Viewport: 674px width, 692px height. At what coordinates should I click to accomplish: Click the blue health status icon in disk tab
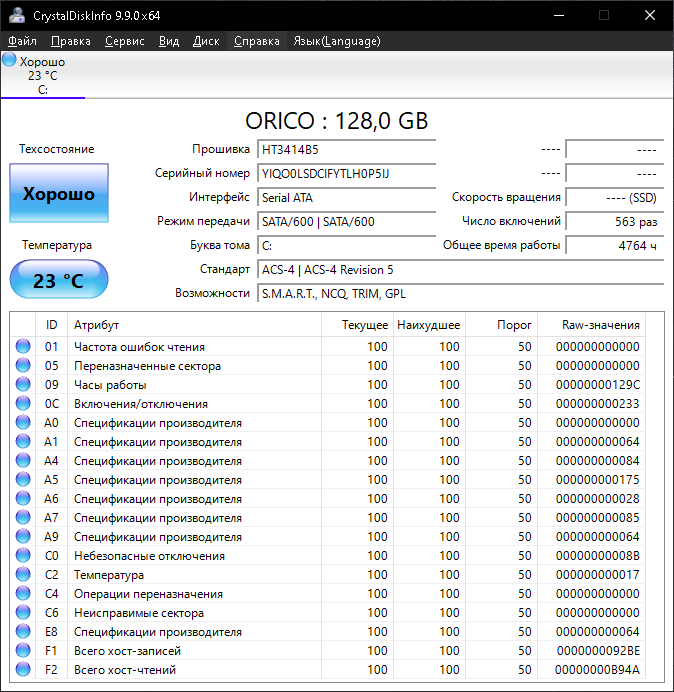(9, 60)
